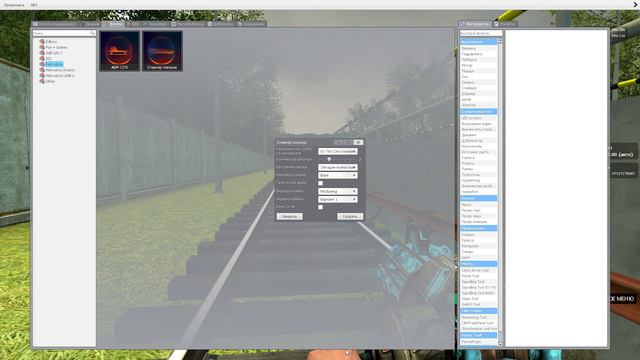640x360 pixels.
Task: Select the Динамит tool in the tool list
Action: tap(478, 135)
